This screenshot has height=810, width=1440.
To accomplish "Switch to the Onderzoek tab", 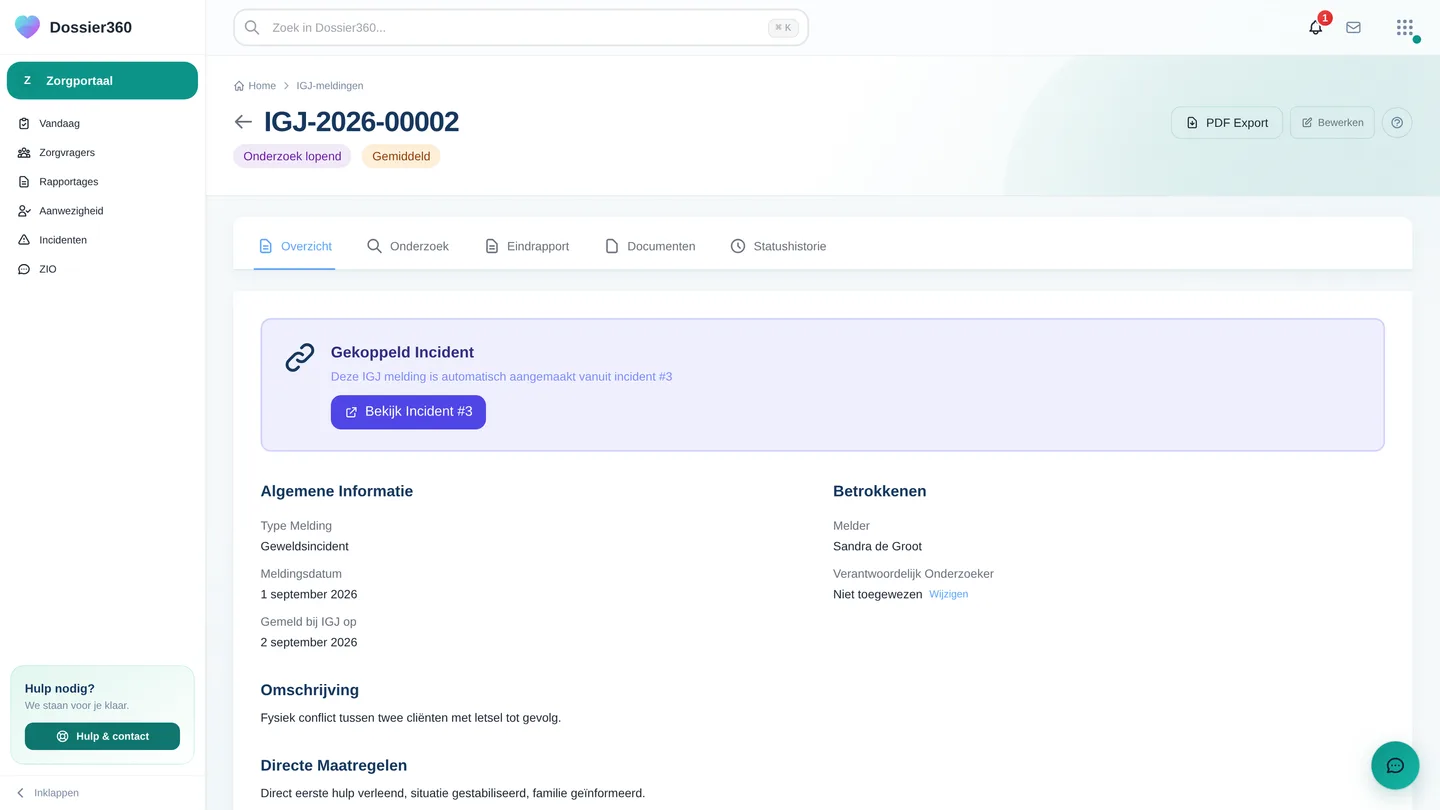I will pyautogui.click(x=408, y=246).
